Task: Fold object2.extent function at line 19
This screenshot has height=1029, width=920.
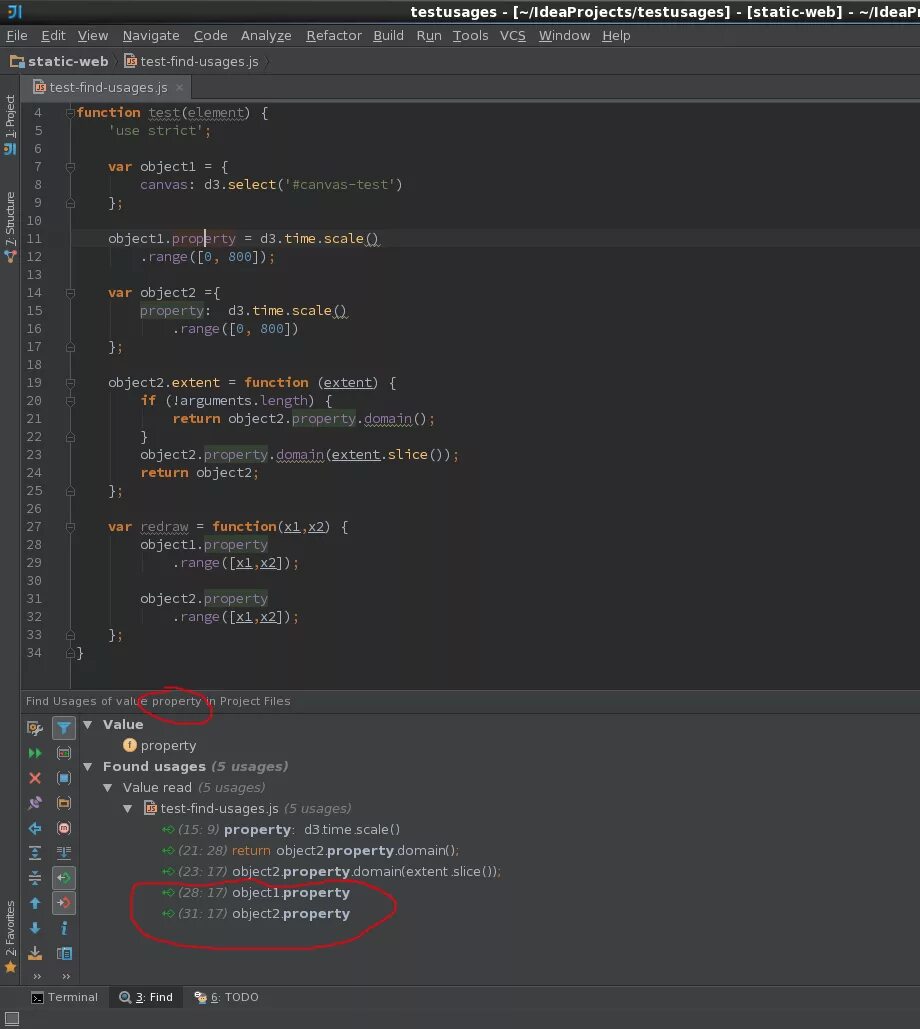Action: click(x=70, y=383)
